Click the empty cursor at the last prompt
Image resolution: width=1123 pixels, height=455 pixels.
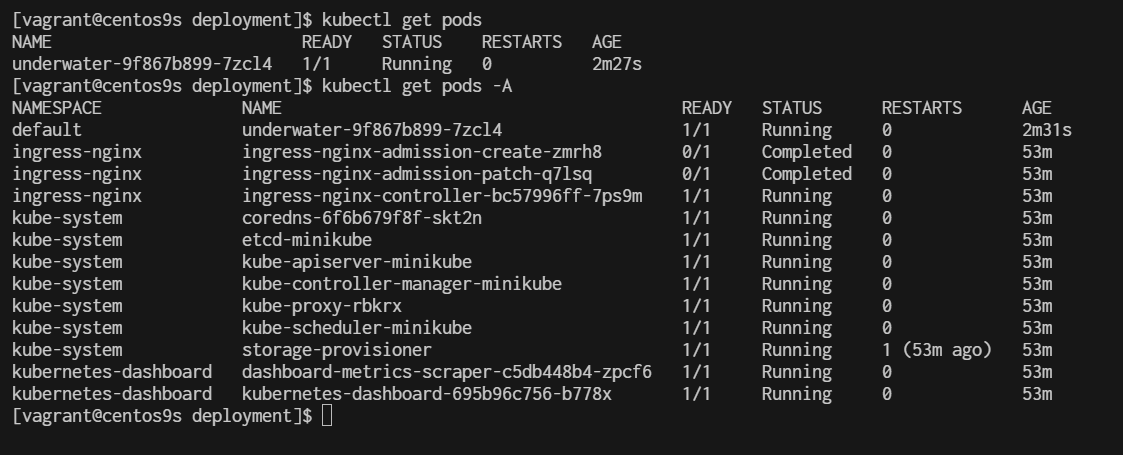327,416
